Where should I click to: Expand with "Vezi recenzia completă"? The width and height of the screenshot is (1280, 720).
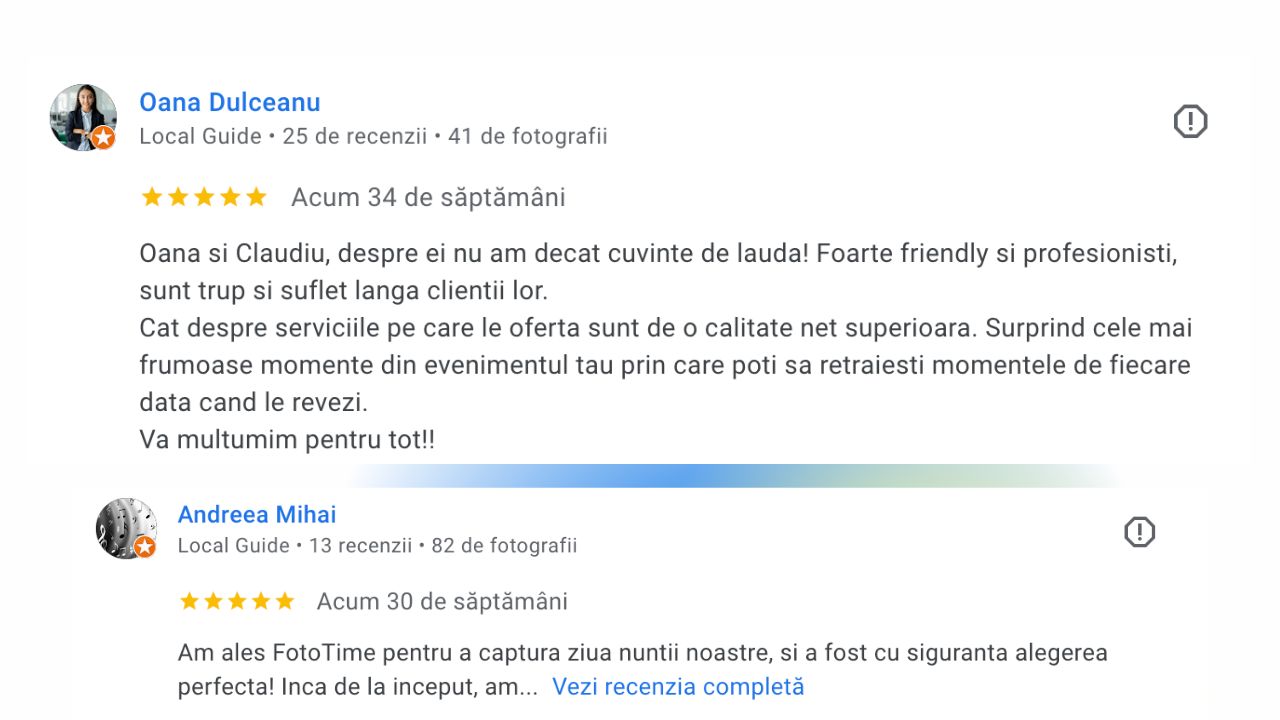(x=678, y=687)
